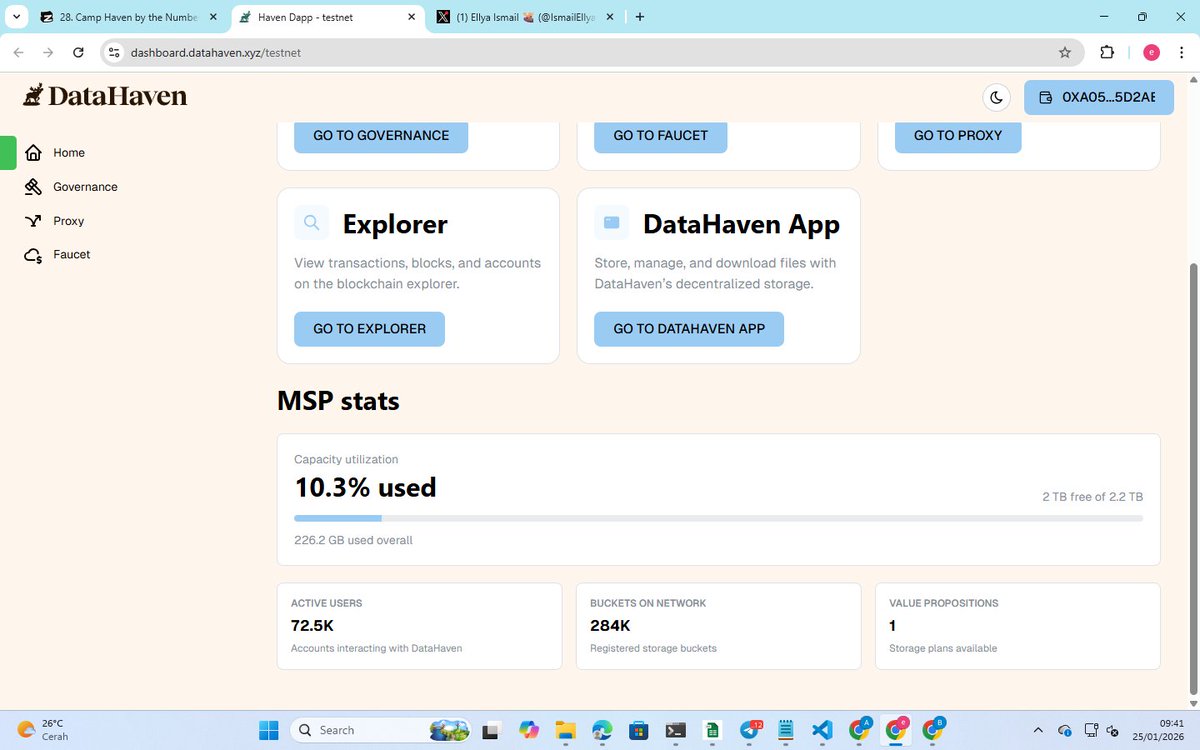
Task: Click the 284K buckets value
Action: (610, 626)
